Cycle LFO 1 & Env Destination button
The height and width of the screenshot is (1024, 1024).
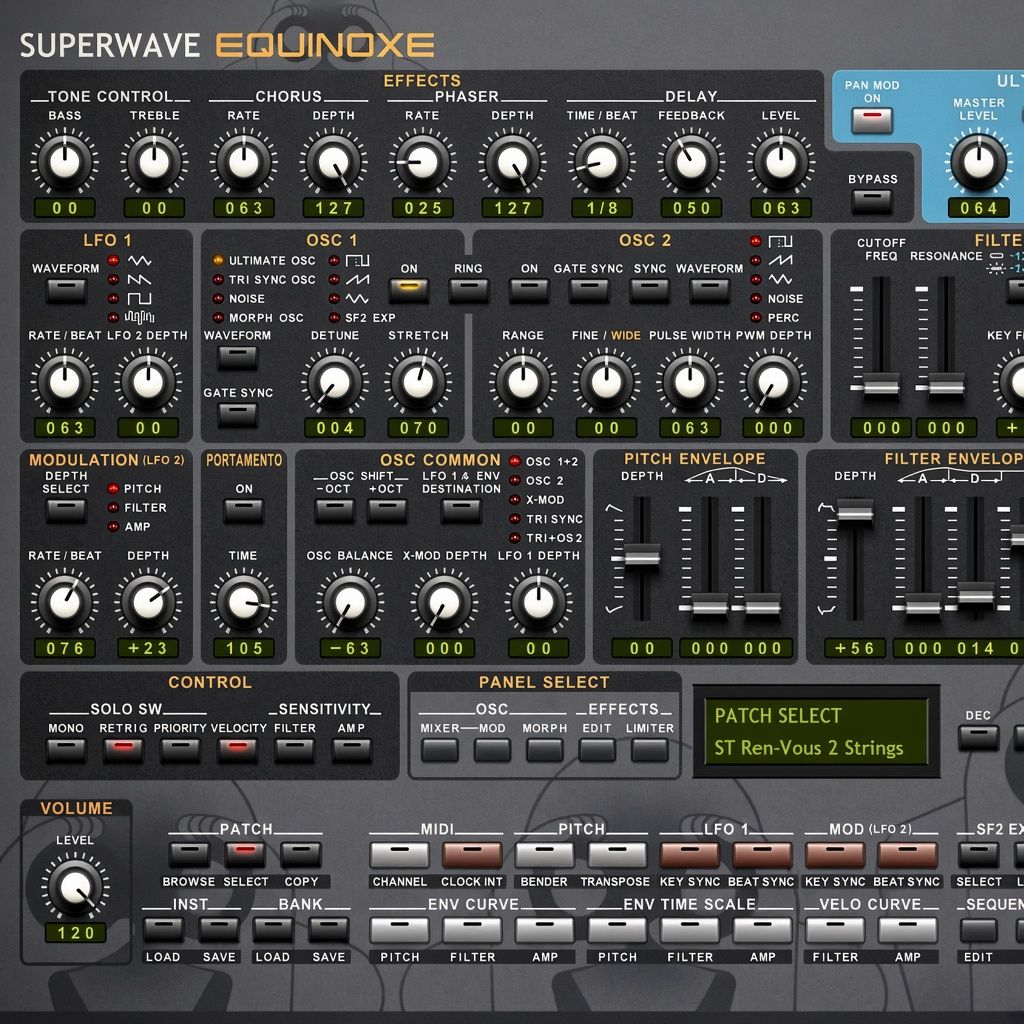[x=461, y=511]
